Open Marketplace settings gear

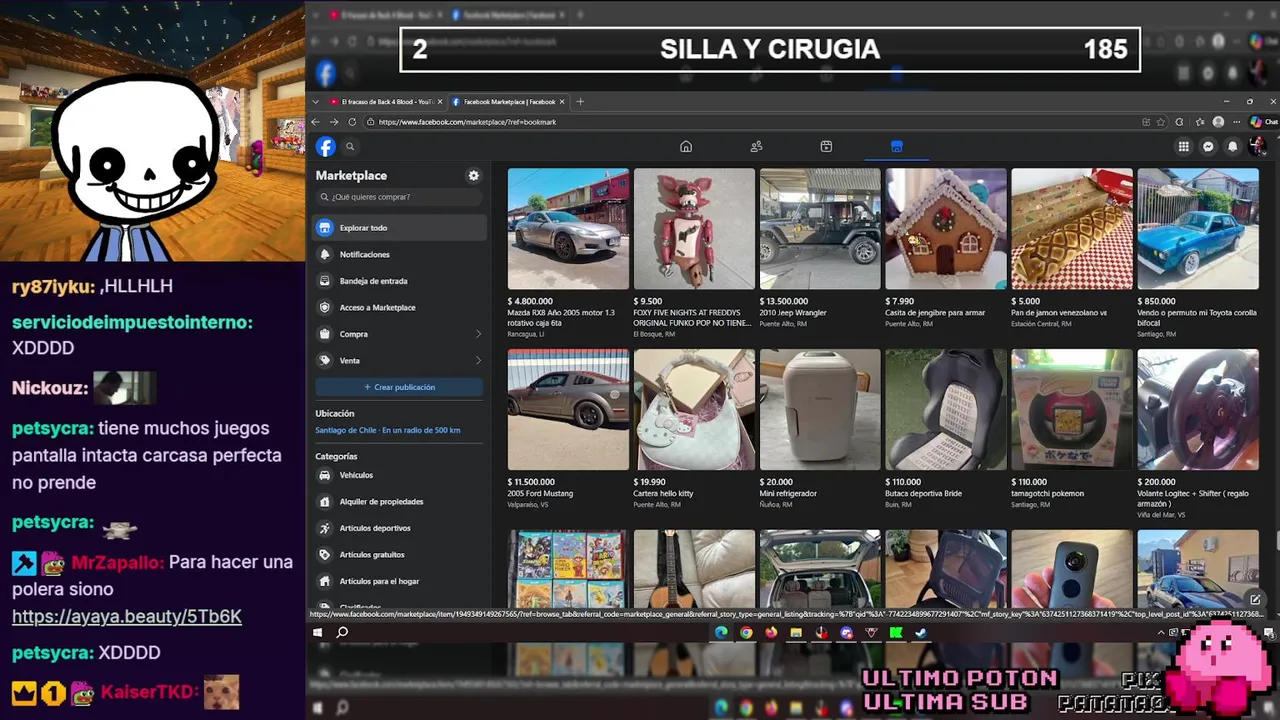coord(474,176)
